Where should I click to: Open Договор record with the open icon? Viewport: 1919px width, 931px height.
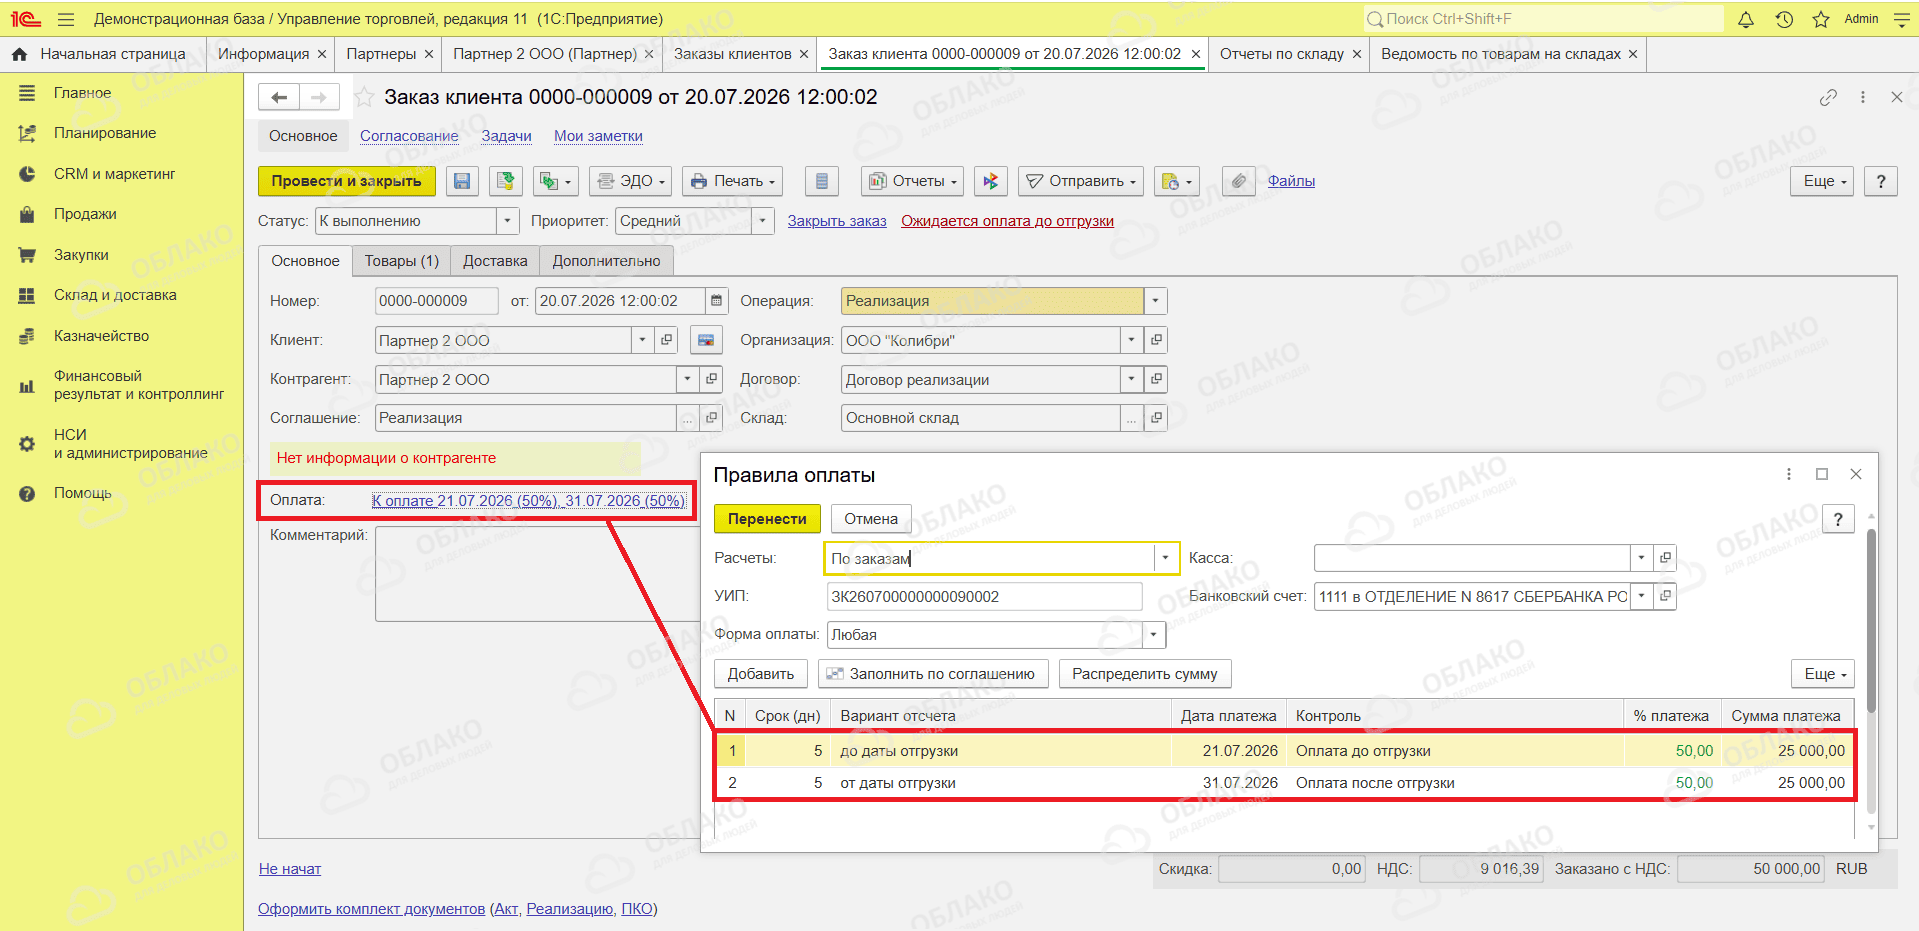tap(1156, 379)
